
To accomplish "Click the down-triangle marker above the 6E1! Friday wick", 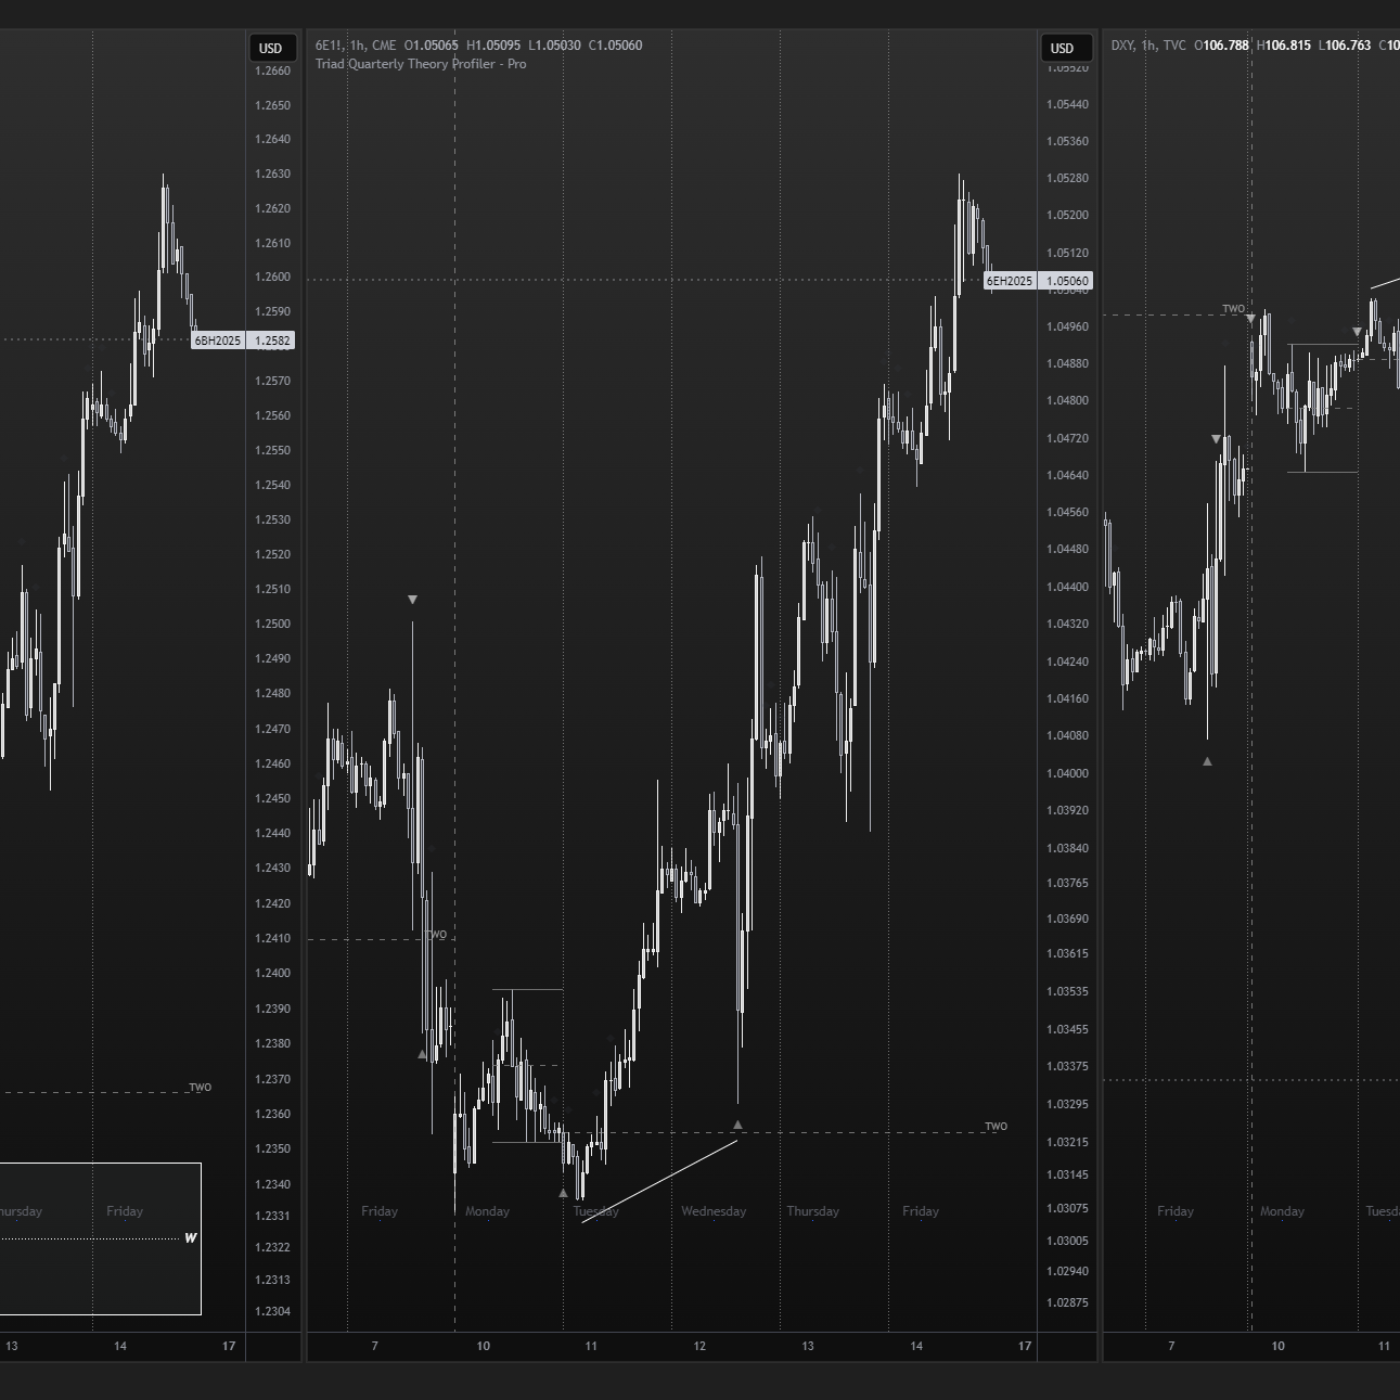I will (x=412, y=600).
